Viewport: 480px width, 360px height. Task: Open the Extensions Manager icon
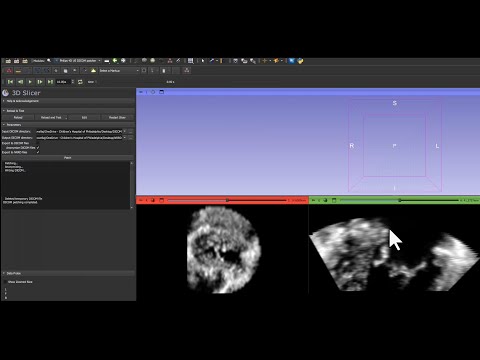[292, 61]
